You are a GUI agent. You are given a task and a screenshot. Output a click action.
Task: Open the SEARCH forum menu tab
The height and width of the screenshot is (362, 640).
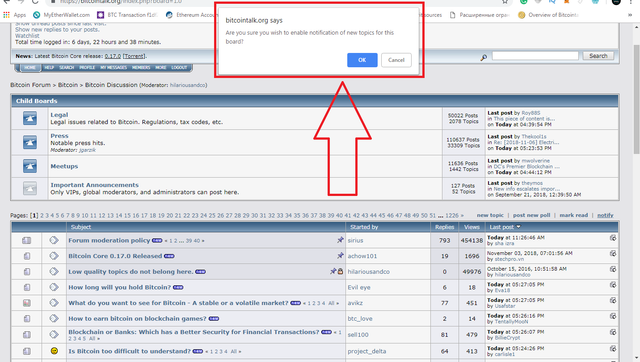(67, 67)
